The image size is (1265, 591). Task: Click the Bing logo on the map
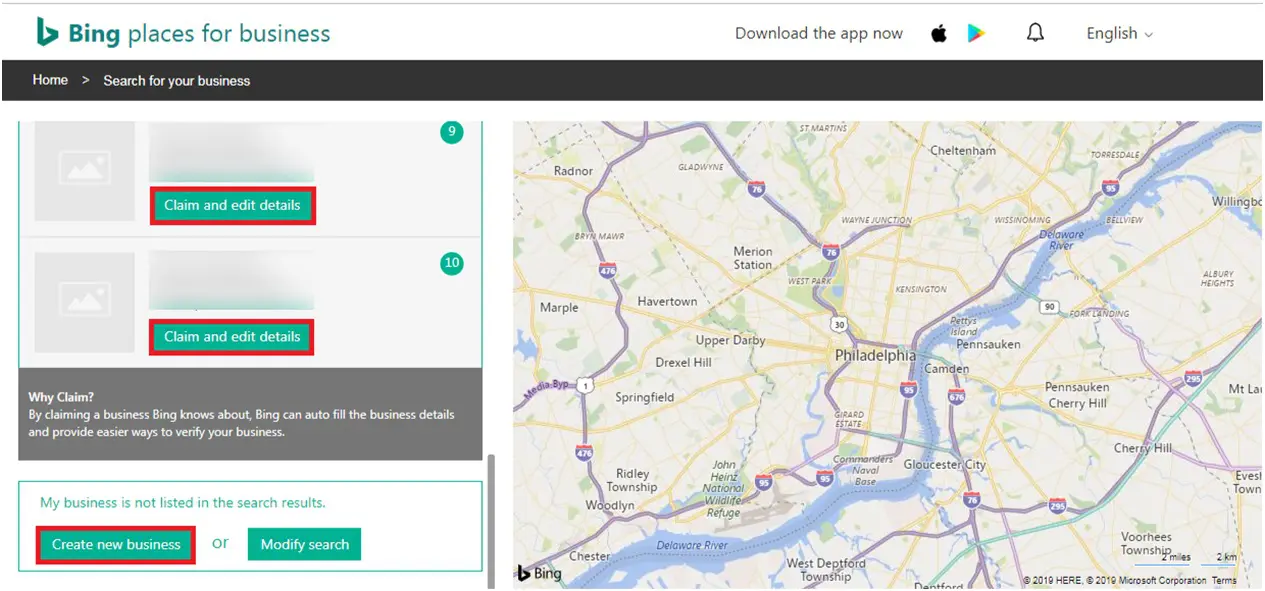539,573
